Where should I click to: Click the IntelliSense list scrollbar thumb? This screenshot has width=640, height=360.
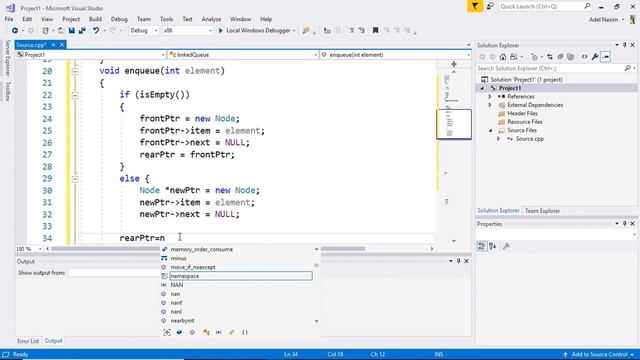316,265
